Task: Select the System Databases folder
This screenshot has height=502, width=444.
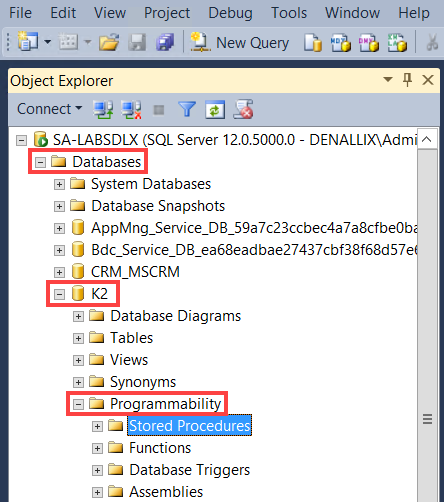Action: click(x=151, y=184)
